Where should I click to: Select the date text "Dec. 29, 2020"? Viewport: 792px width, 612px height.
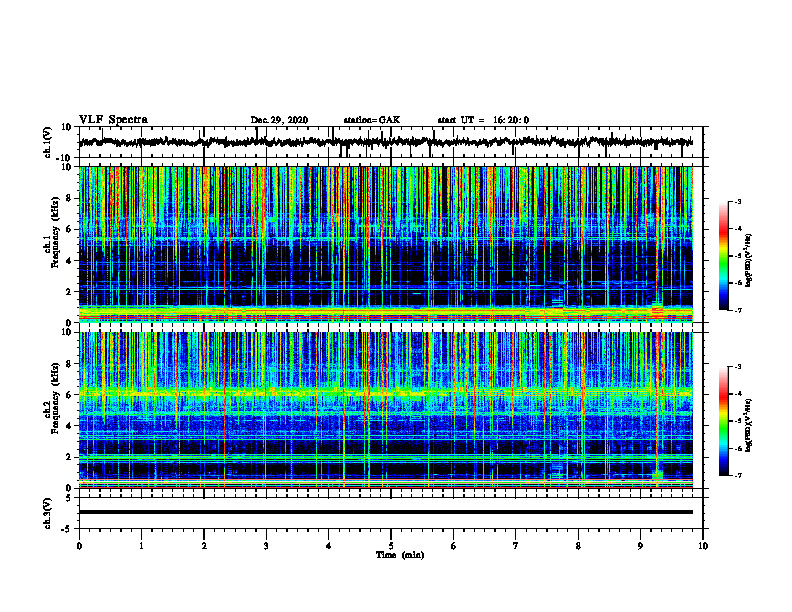[x=279, y=120]
